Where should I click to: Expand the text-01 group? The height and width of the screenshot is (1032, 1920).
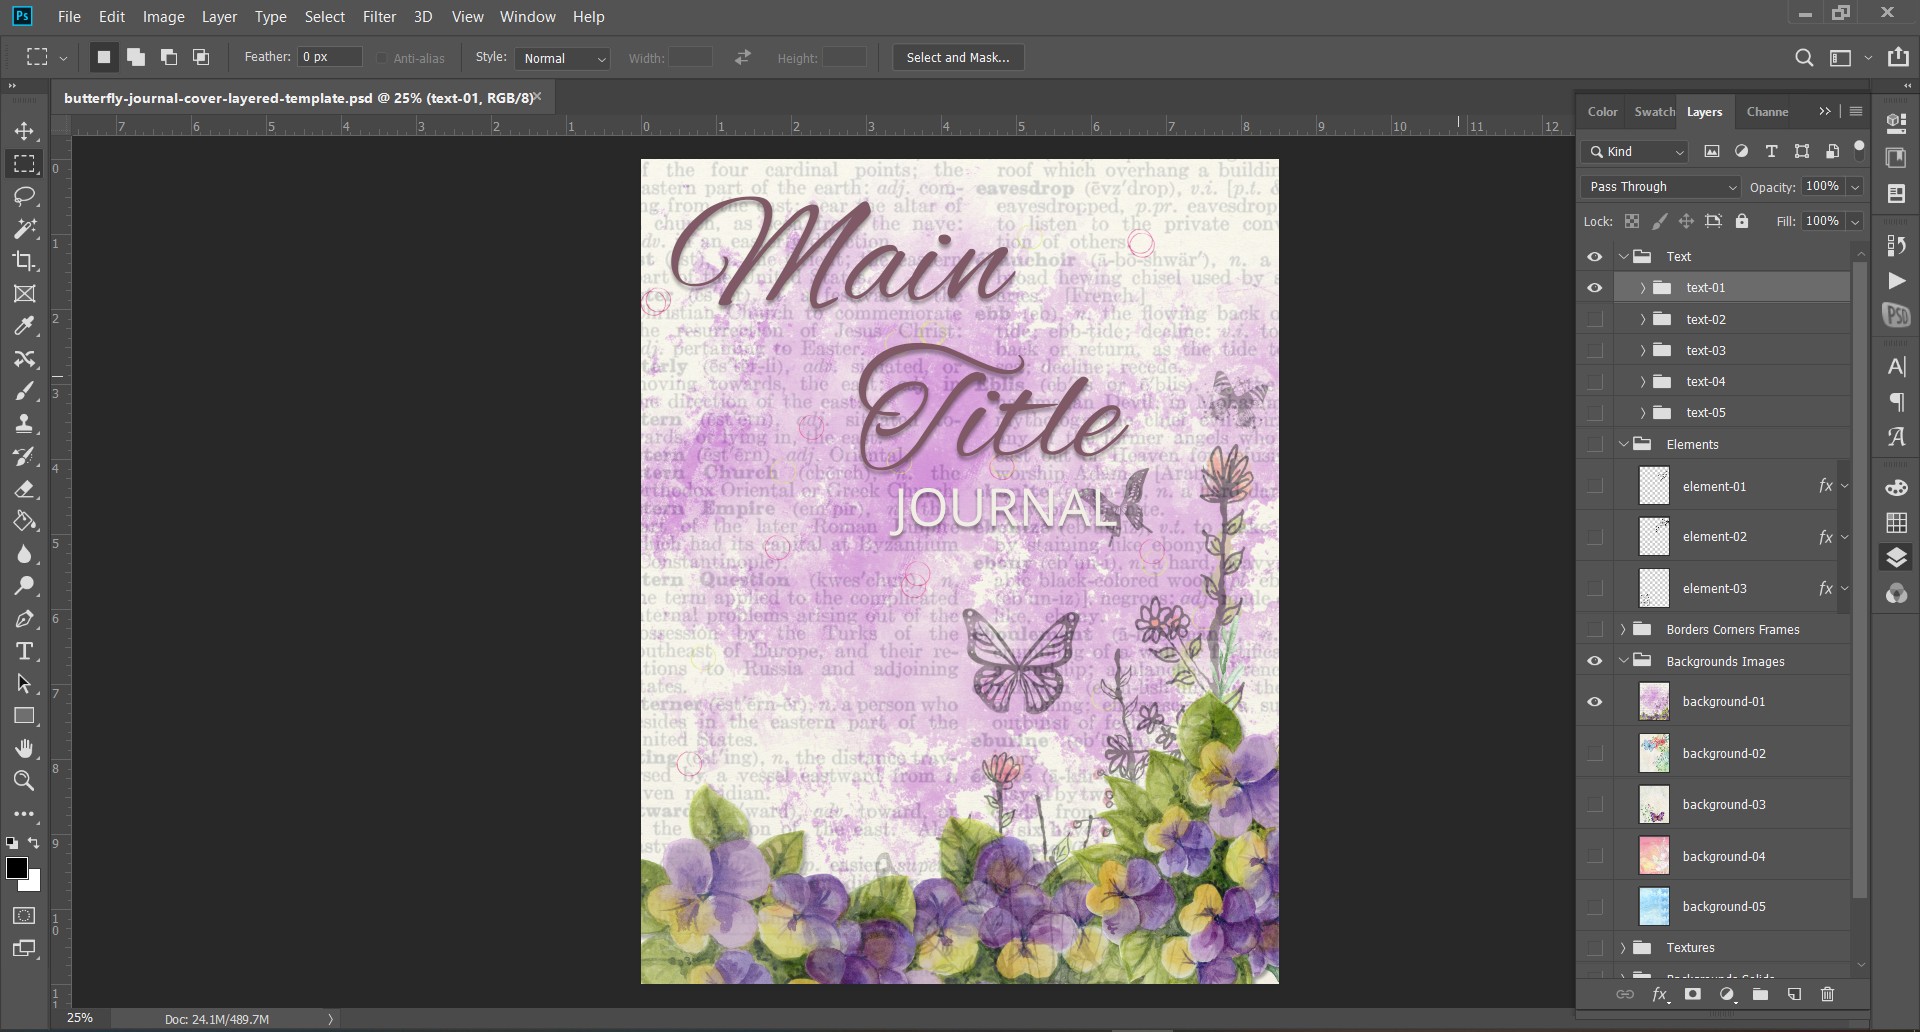pyautogui.click(x=1642, y=288)
